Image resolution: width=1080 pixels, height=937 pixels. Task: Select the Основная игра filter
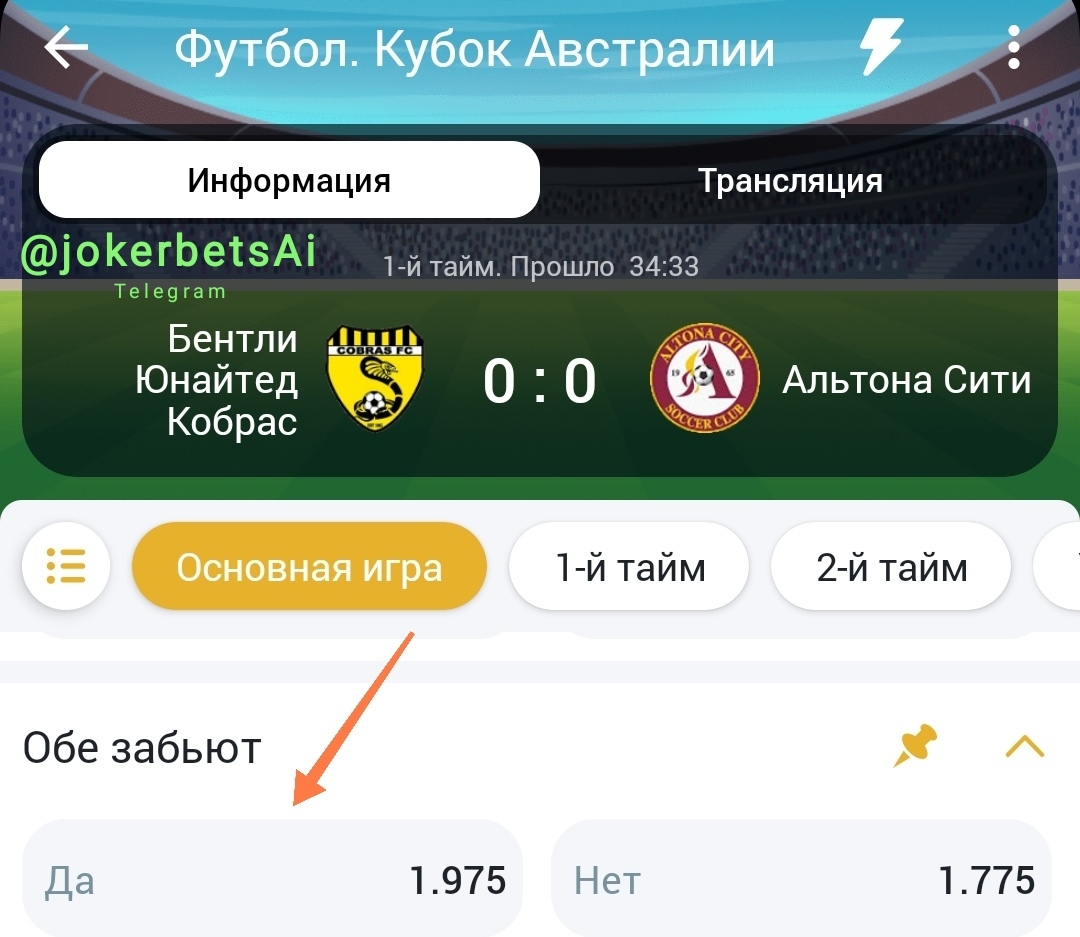[309, 566]
